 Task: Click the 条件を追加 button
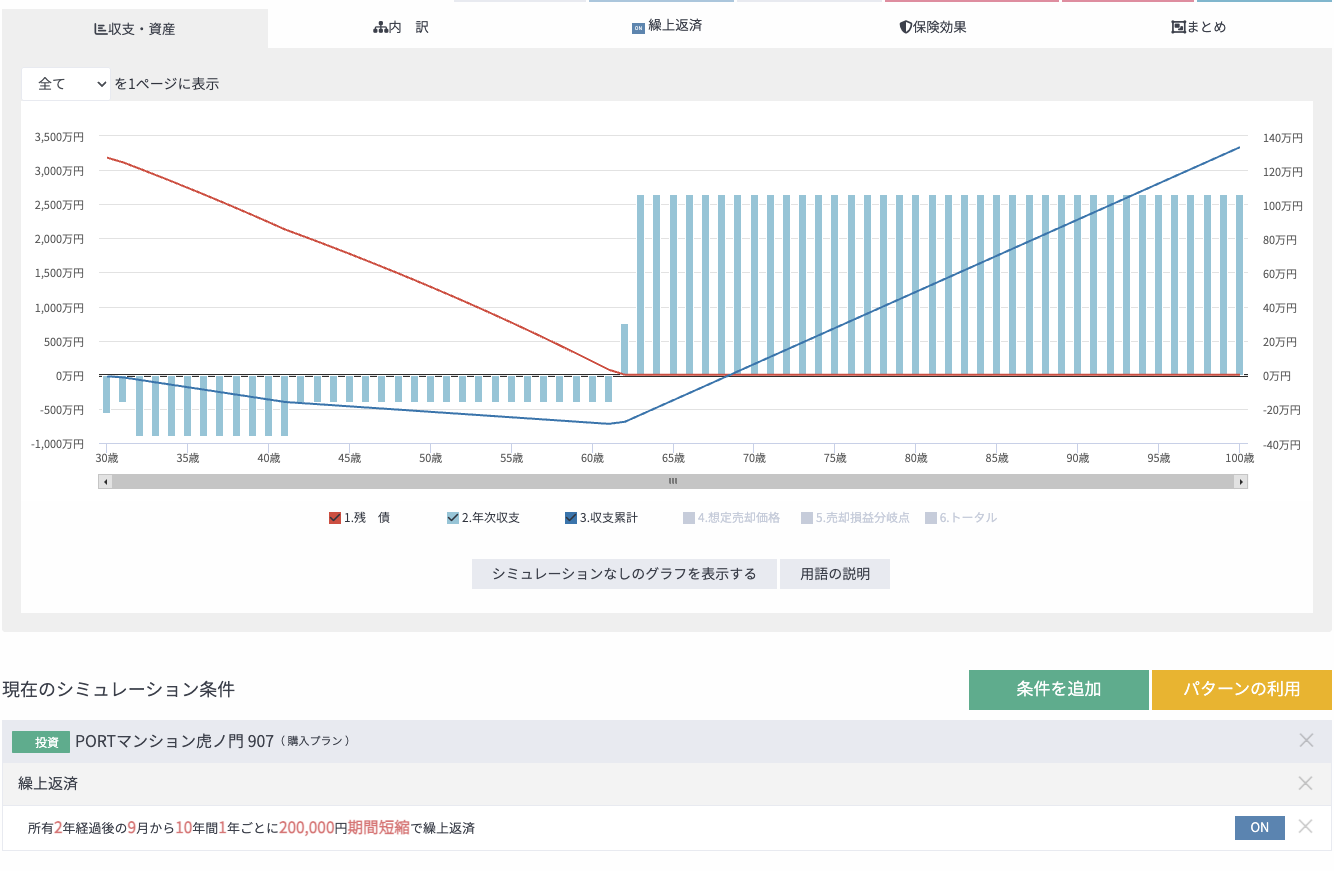tap(1059, 690)
